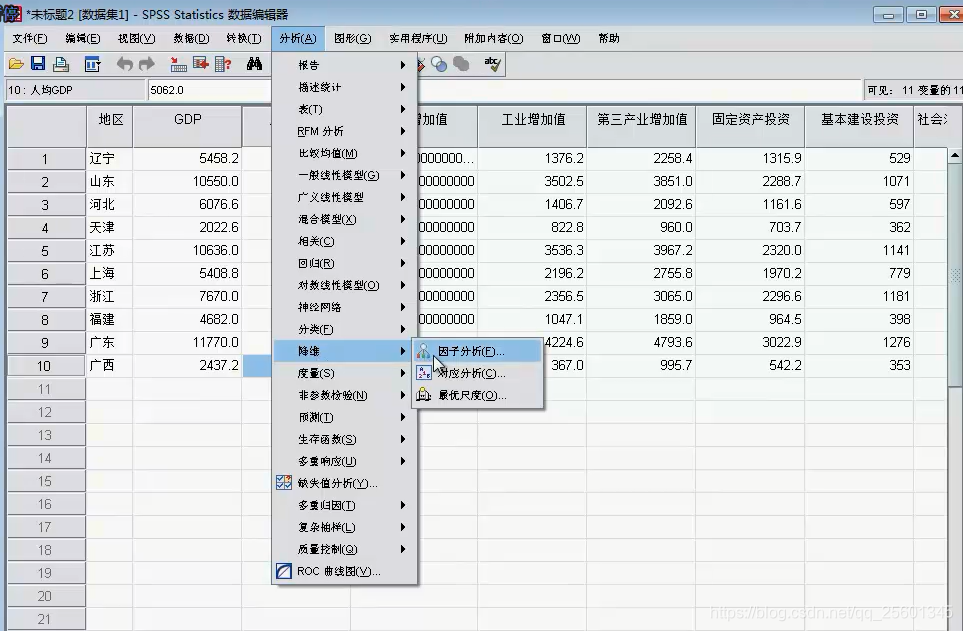Click the Print icon in toolbar
Image resolution: width=963 pixels, height=631 pixels.
60,64
